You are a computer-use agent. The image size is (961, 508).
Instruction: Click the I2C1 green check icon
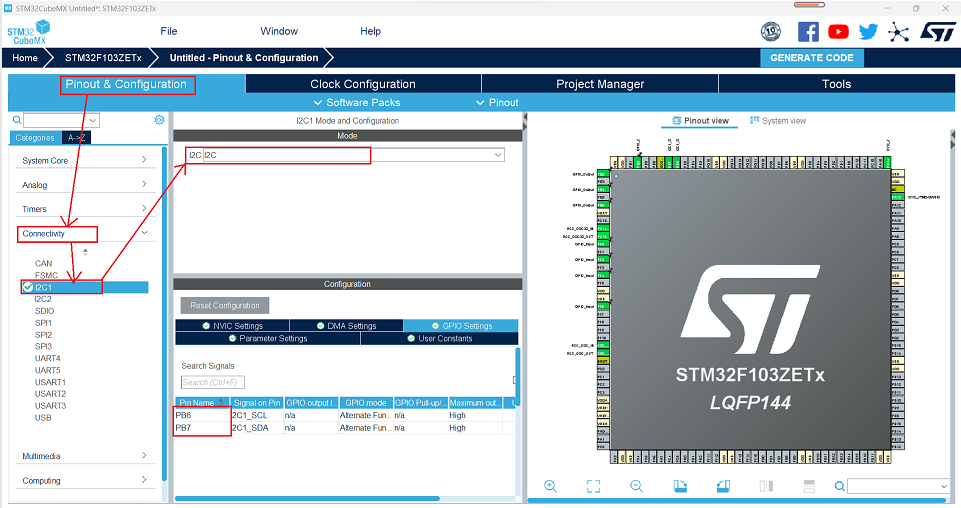pyautogui.click(x=28, y=287)
